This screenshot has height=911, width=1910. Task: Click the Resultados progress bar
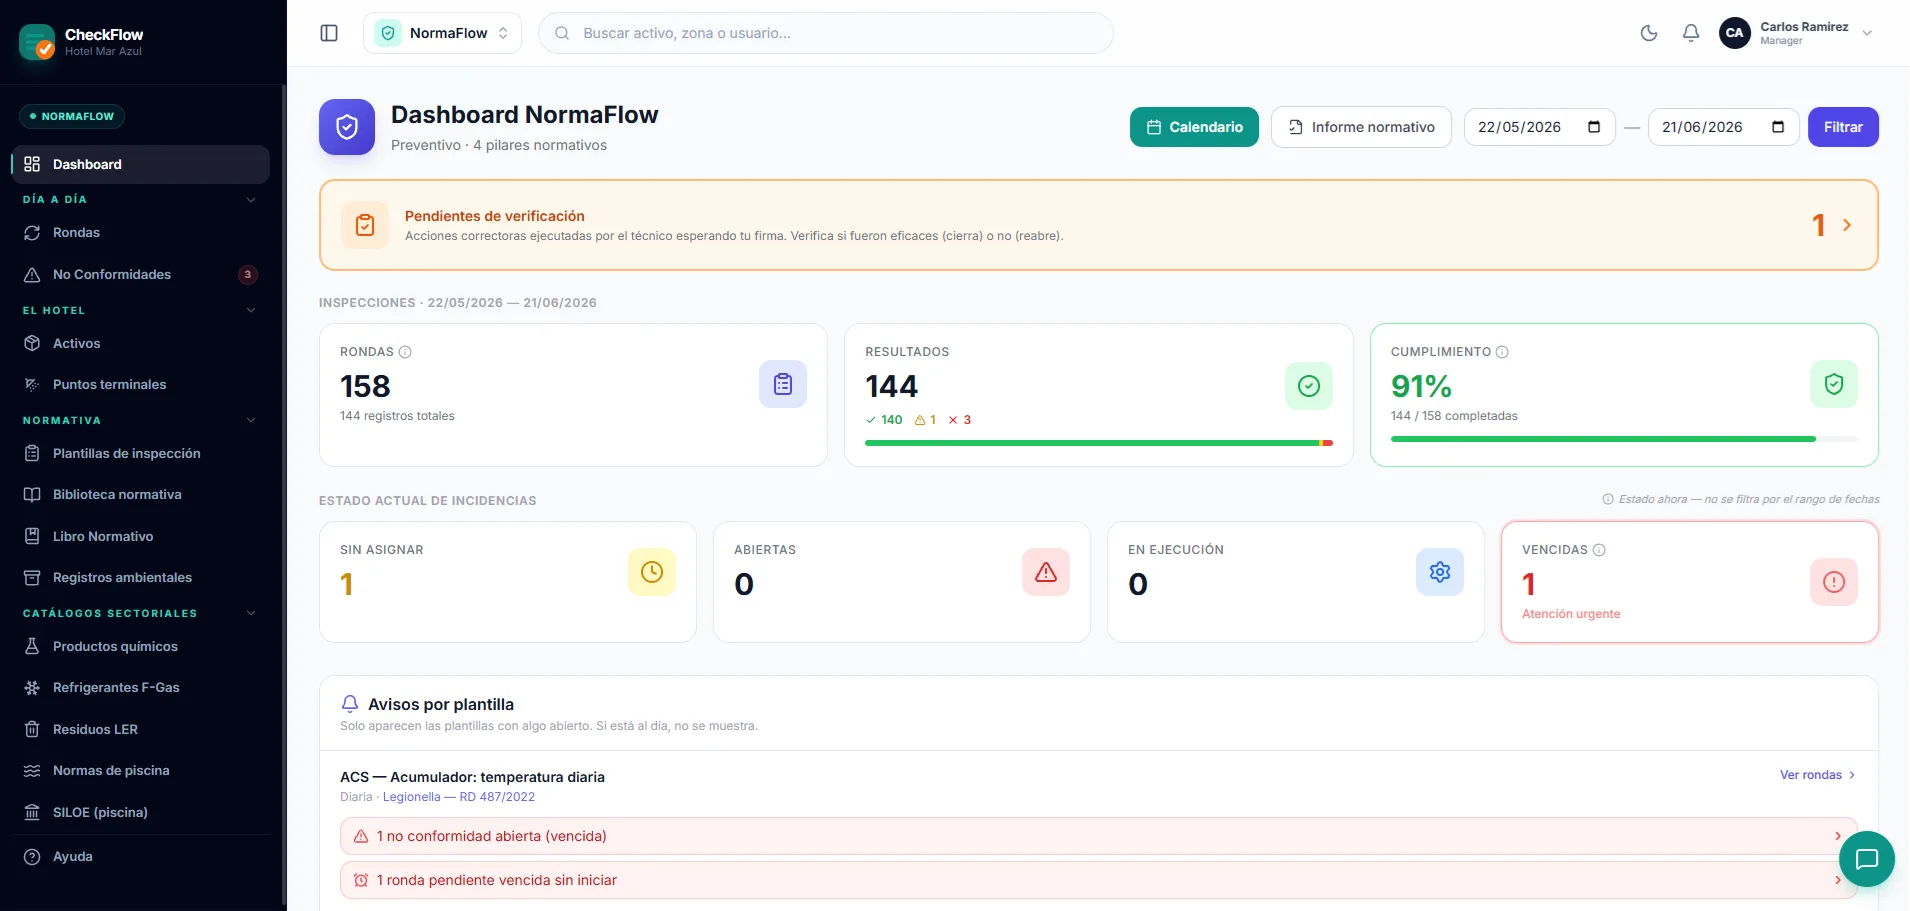[x=1099, y=443]
